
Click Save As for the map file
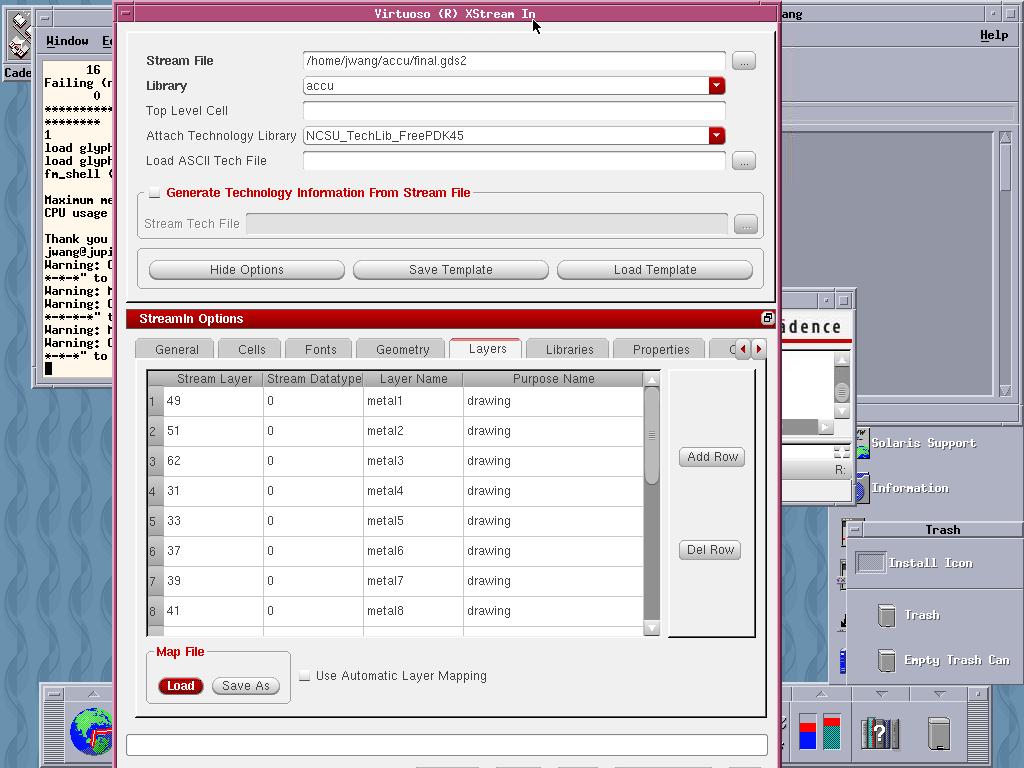[x=246, y=686]
